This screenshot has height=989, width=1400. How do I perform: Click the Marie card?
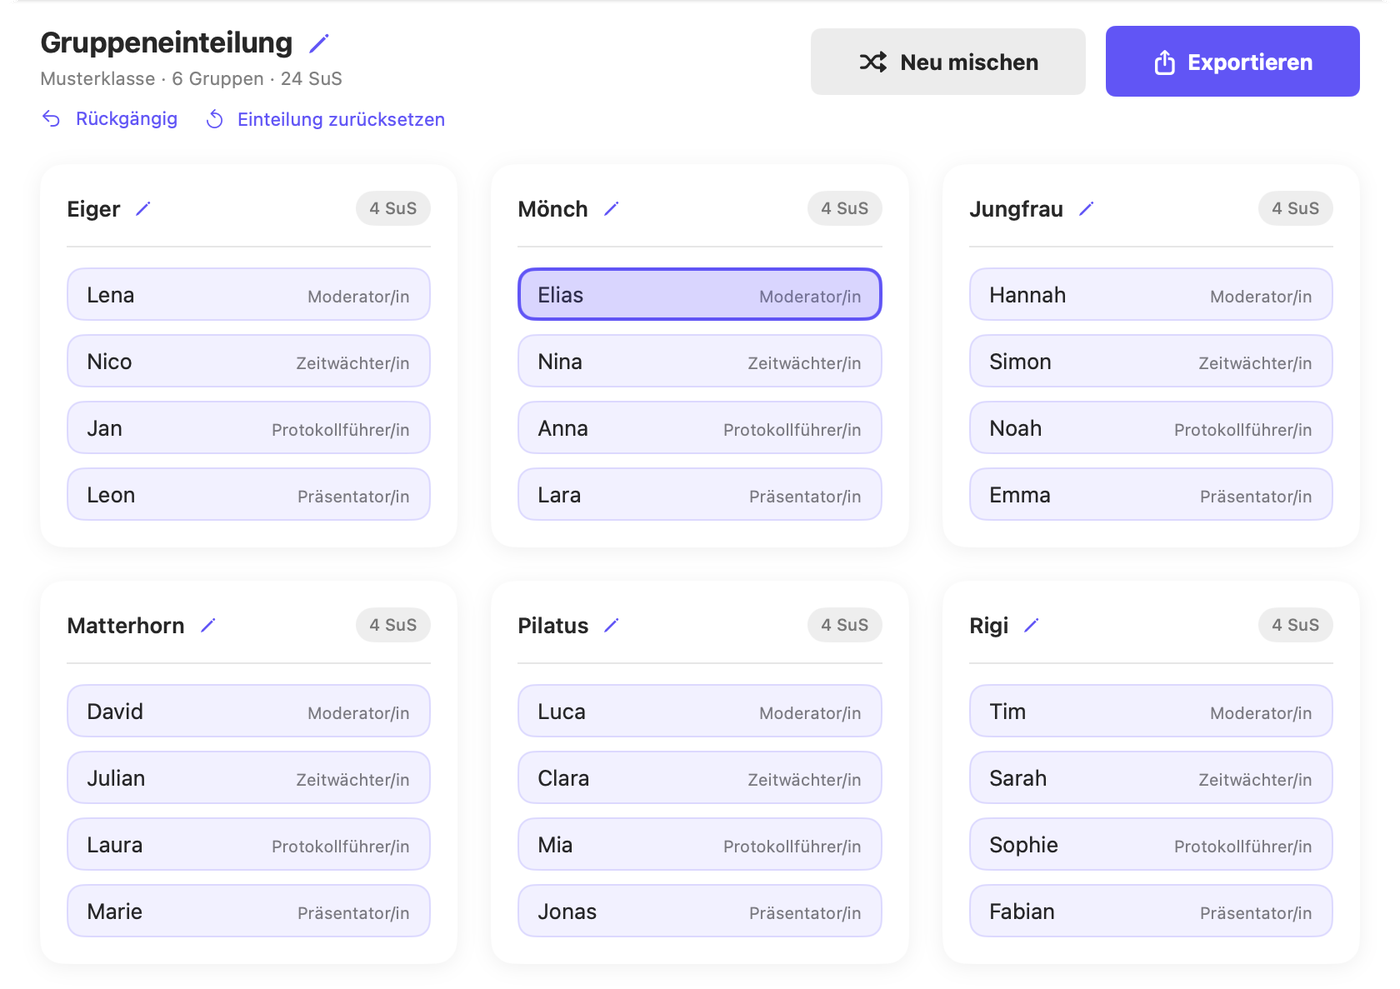(249, 911)
